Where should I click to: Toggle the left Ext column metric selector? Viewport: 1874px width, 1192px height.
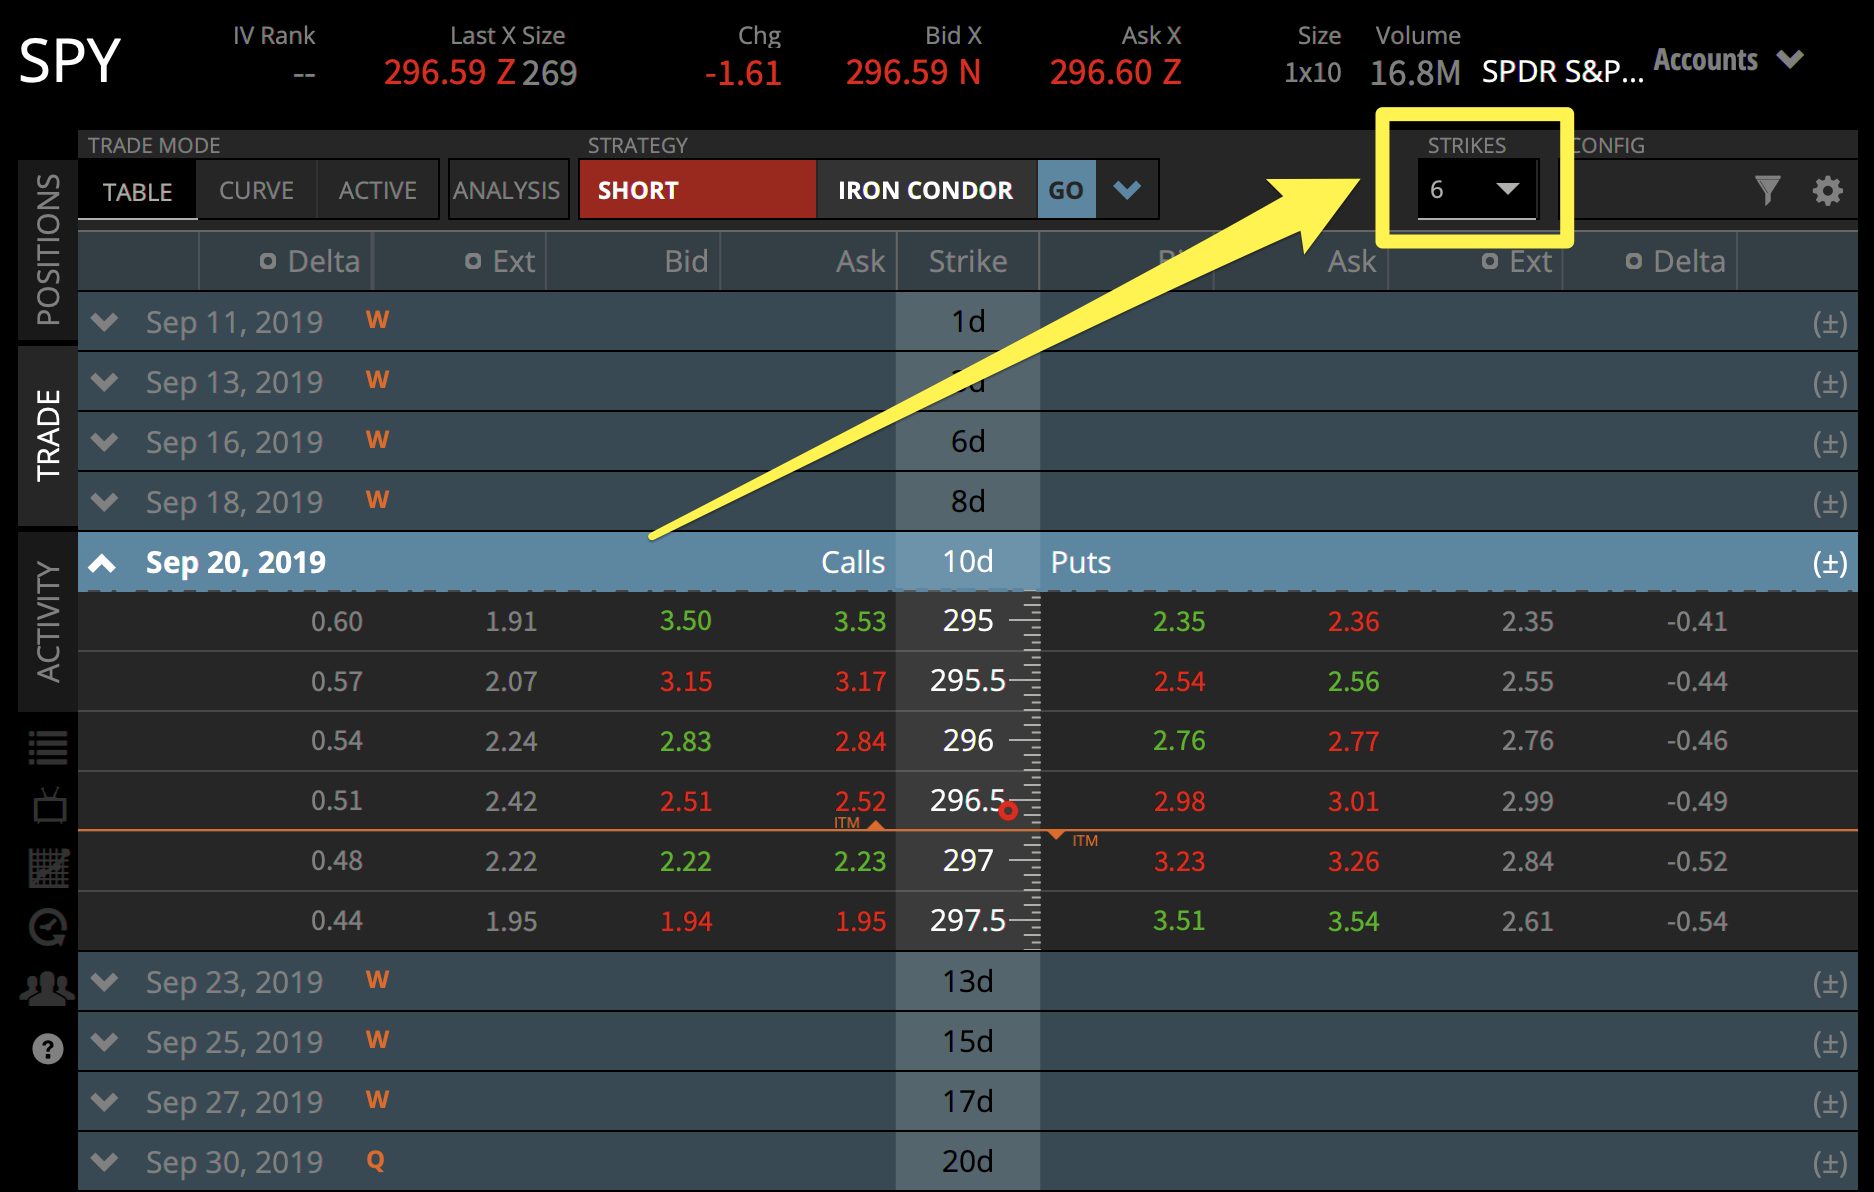pos(473,261)
